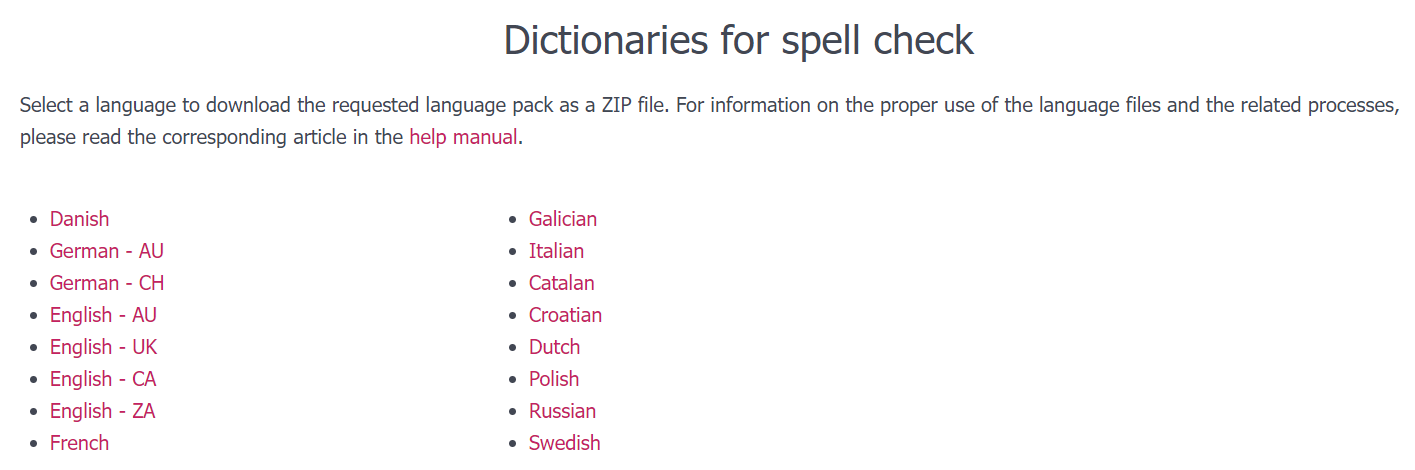Get the English - UK language pack
The width and height of the screenshot is (1415, 470).
(103, 347)
